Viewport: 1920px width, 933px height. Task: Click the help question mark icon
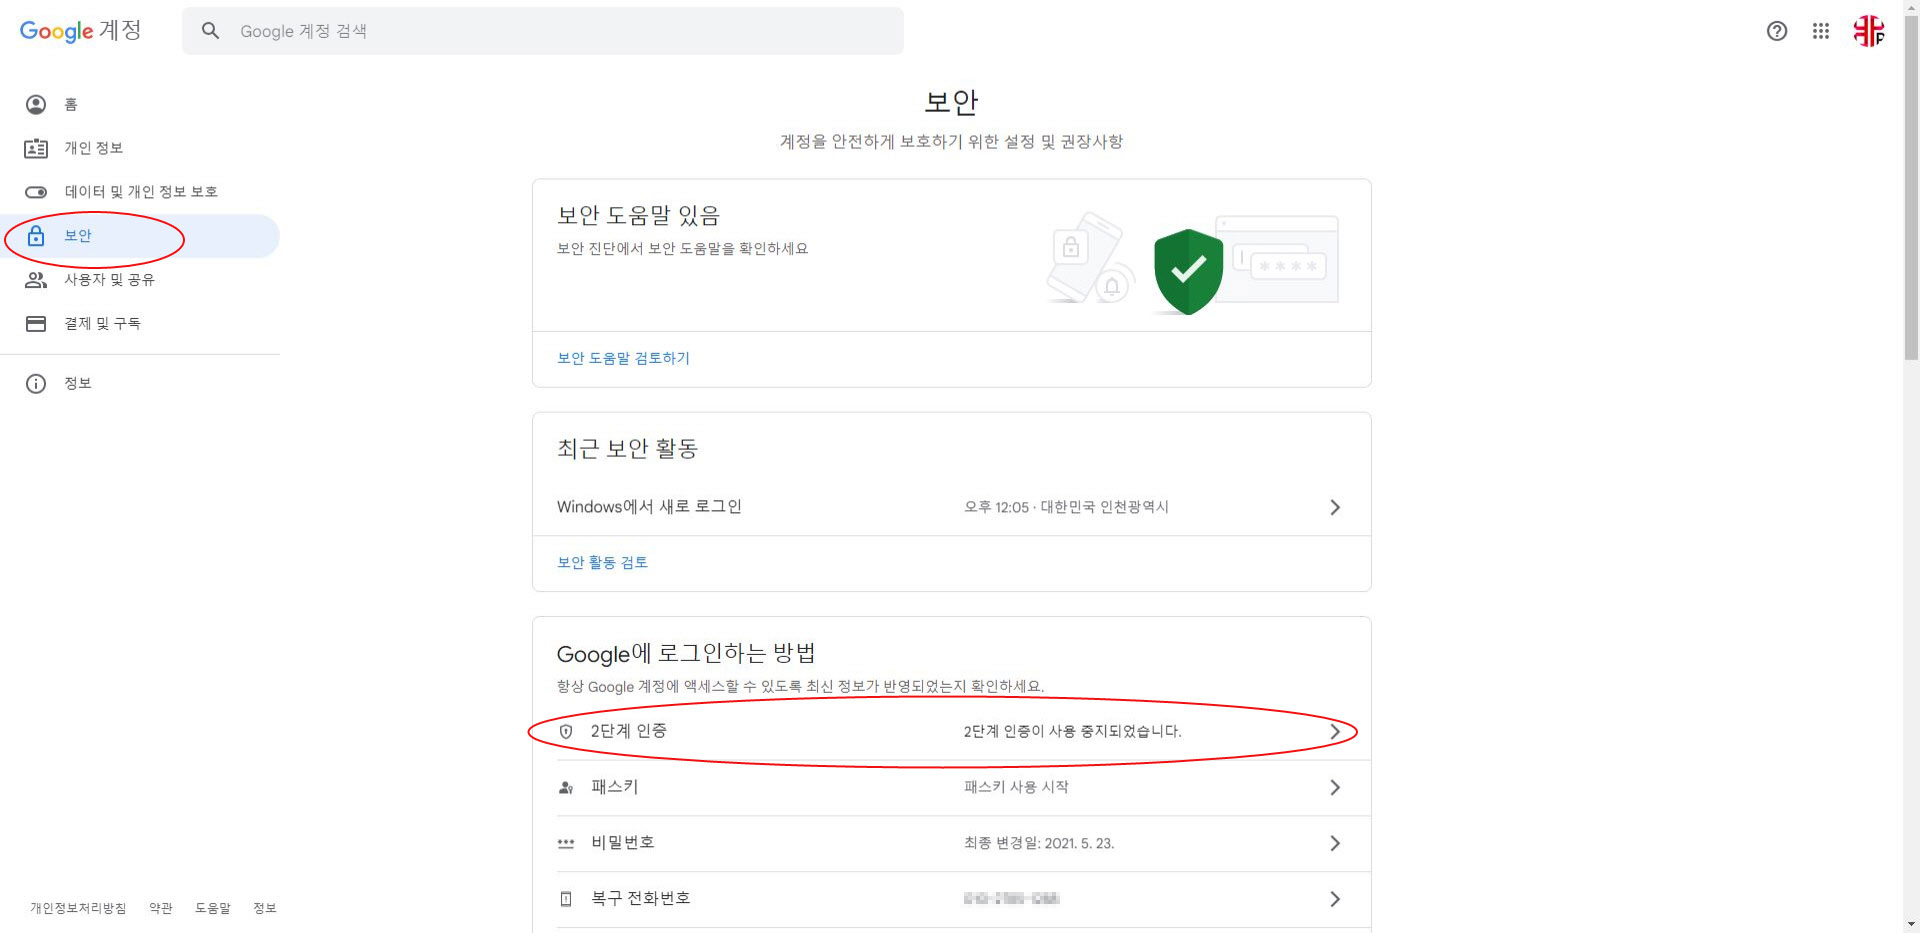coord(1776,31)
